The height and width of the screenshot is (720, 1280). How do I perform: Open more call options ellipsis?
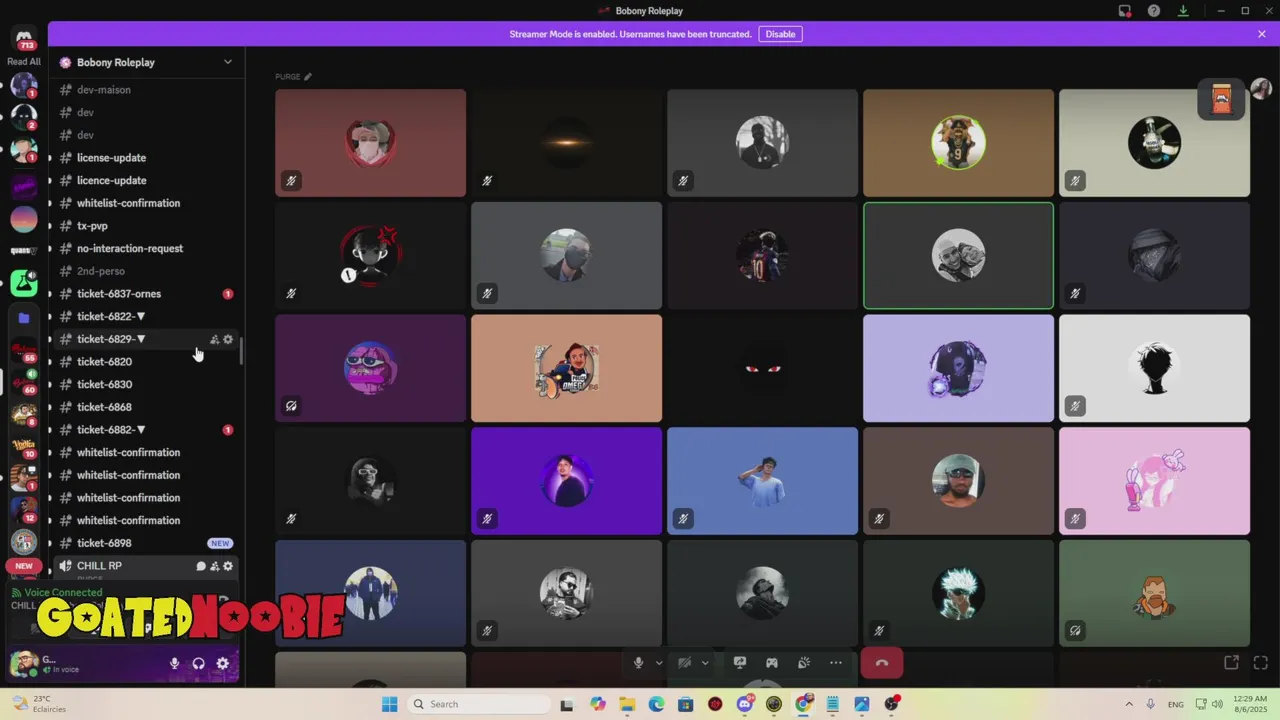point(836,663)
